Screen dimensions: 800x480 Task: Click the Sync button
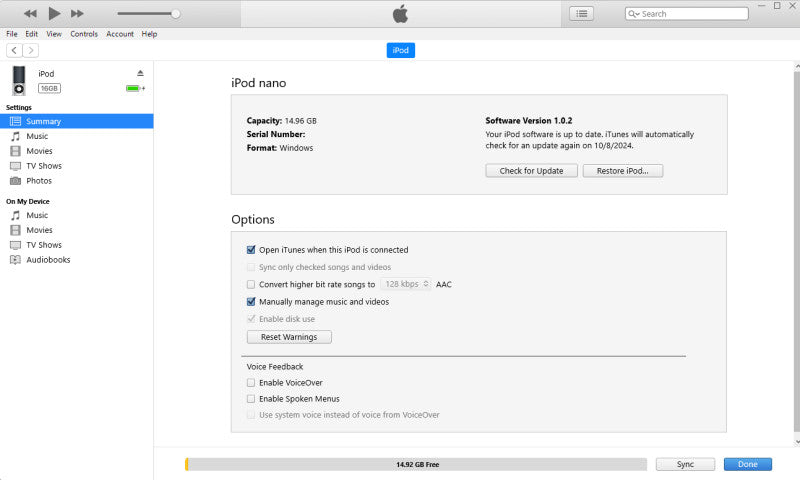pos(685,464)
